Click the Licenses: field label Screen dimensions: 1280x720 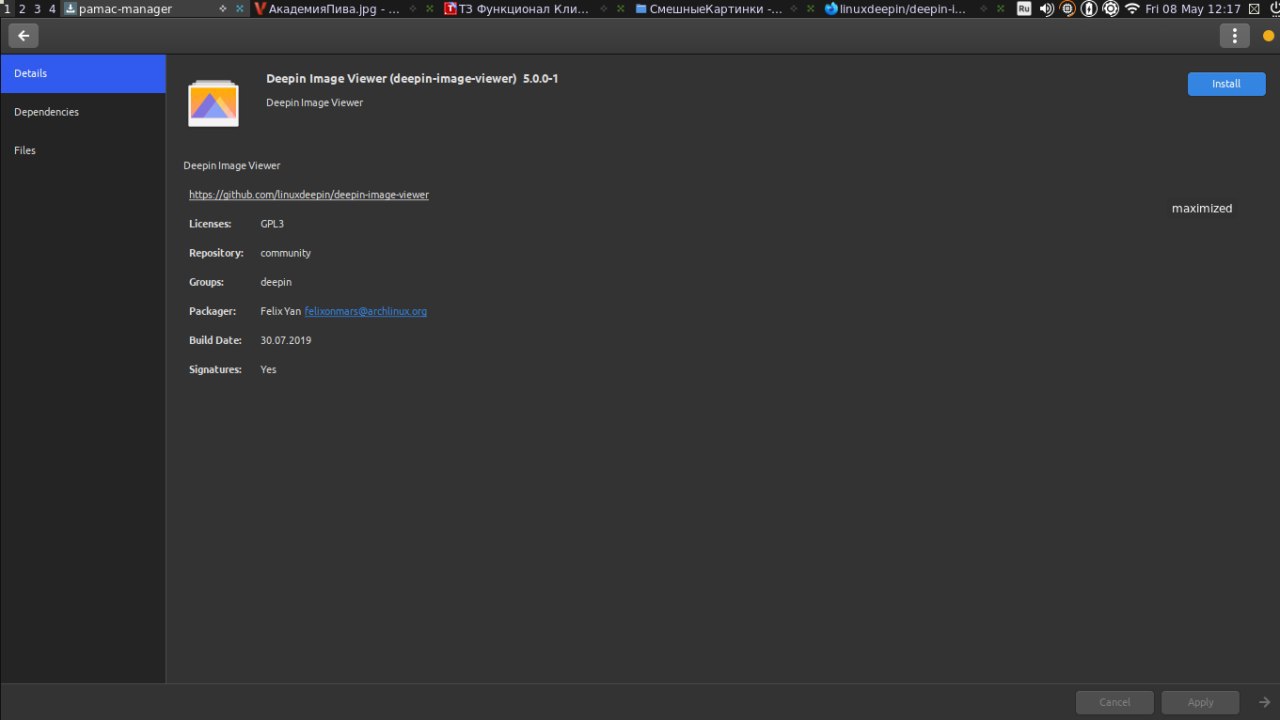[210, 224]
